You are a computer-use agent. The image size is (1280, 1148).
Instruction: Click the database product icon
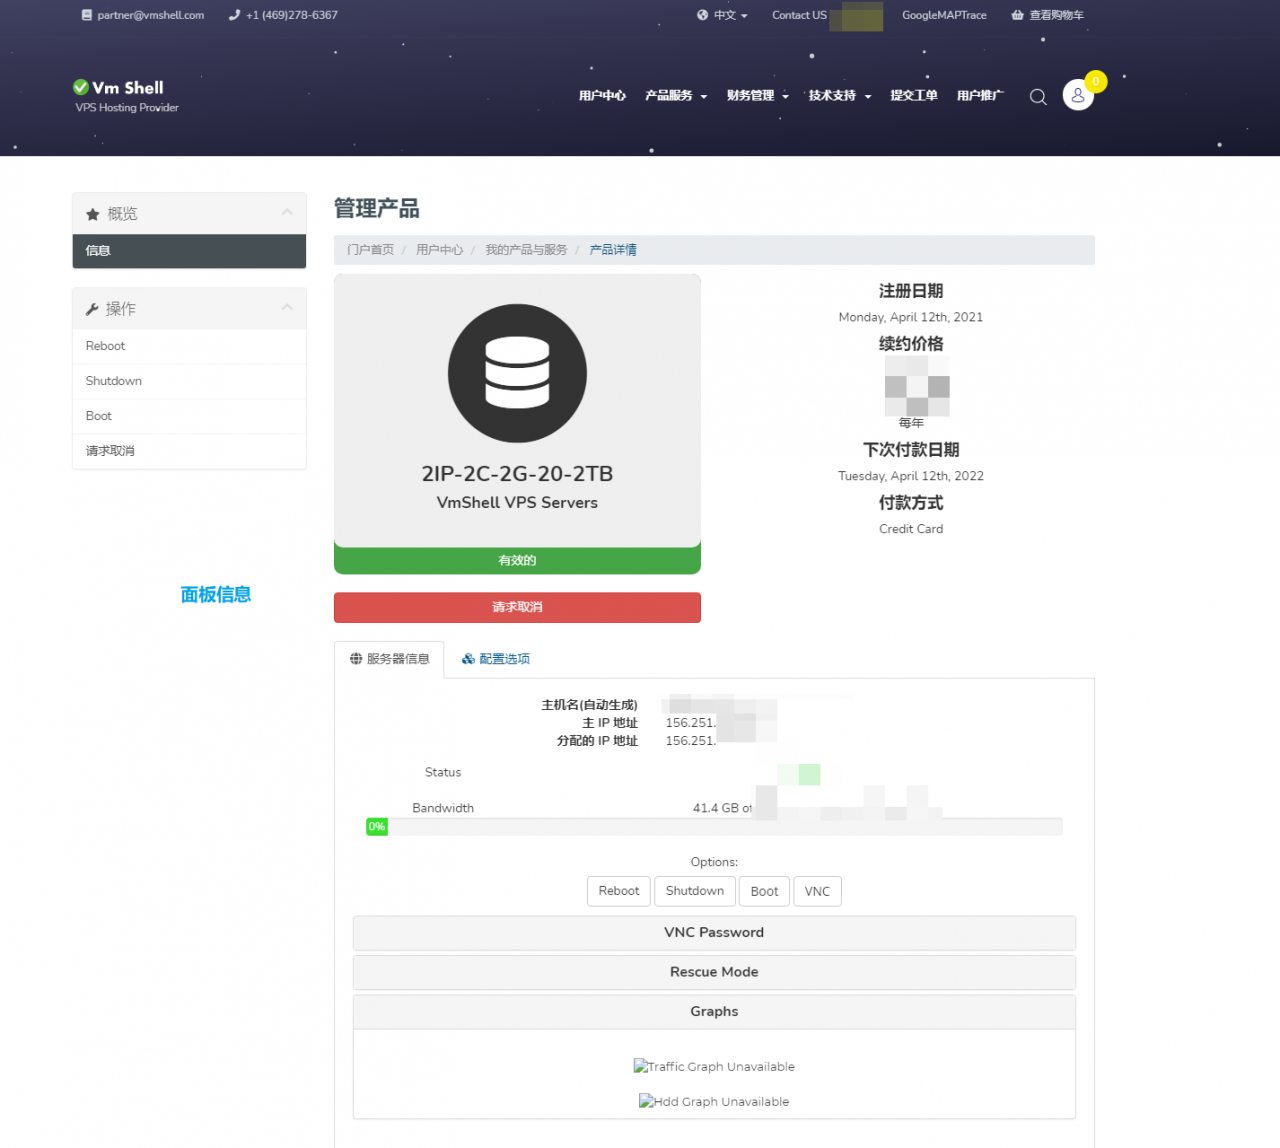coord(517,373)
